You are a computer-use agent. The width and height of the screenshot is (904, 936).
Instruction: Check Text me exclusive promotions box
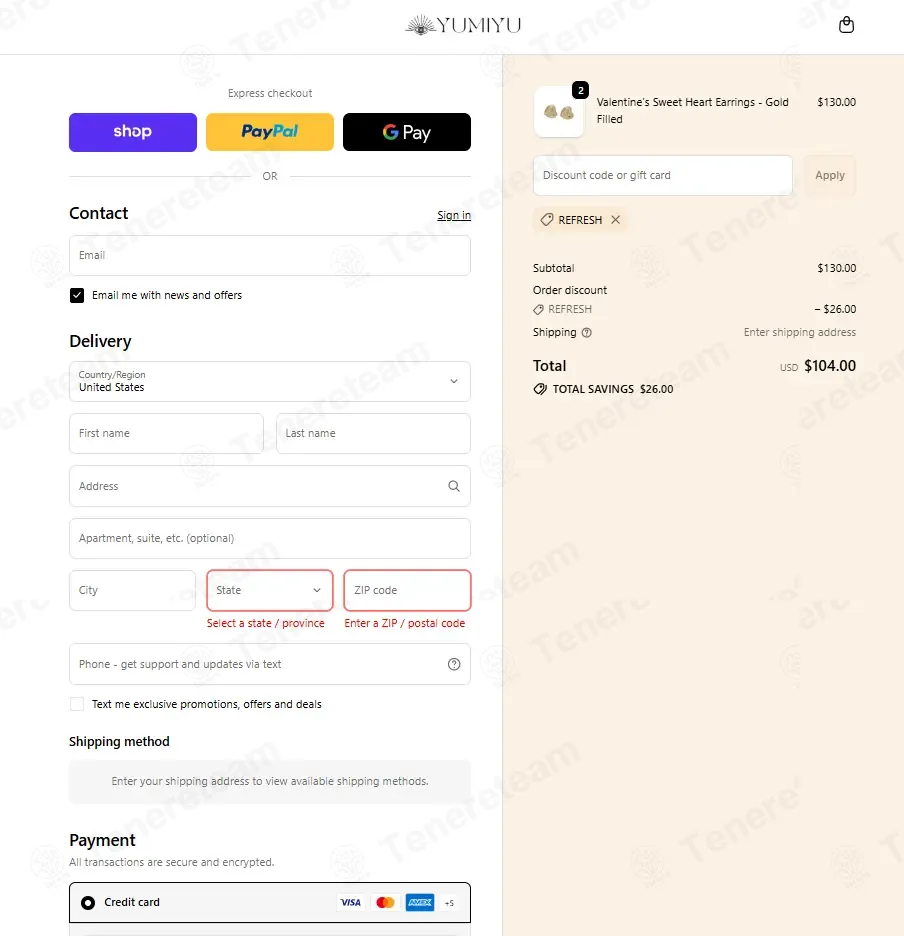77,704
